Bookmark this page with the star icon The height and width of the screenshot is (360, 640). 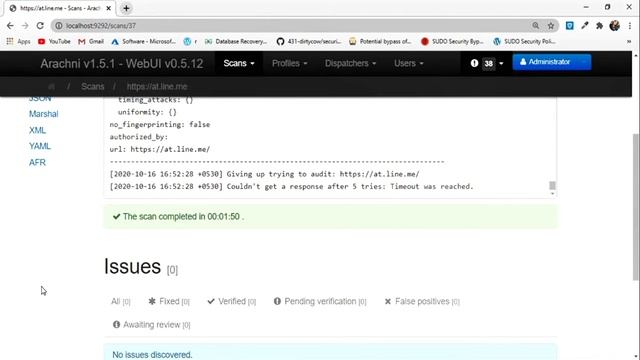pyautogui.click(x=551, y=26)
